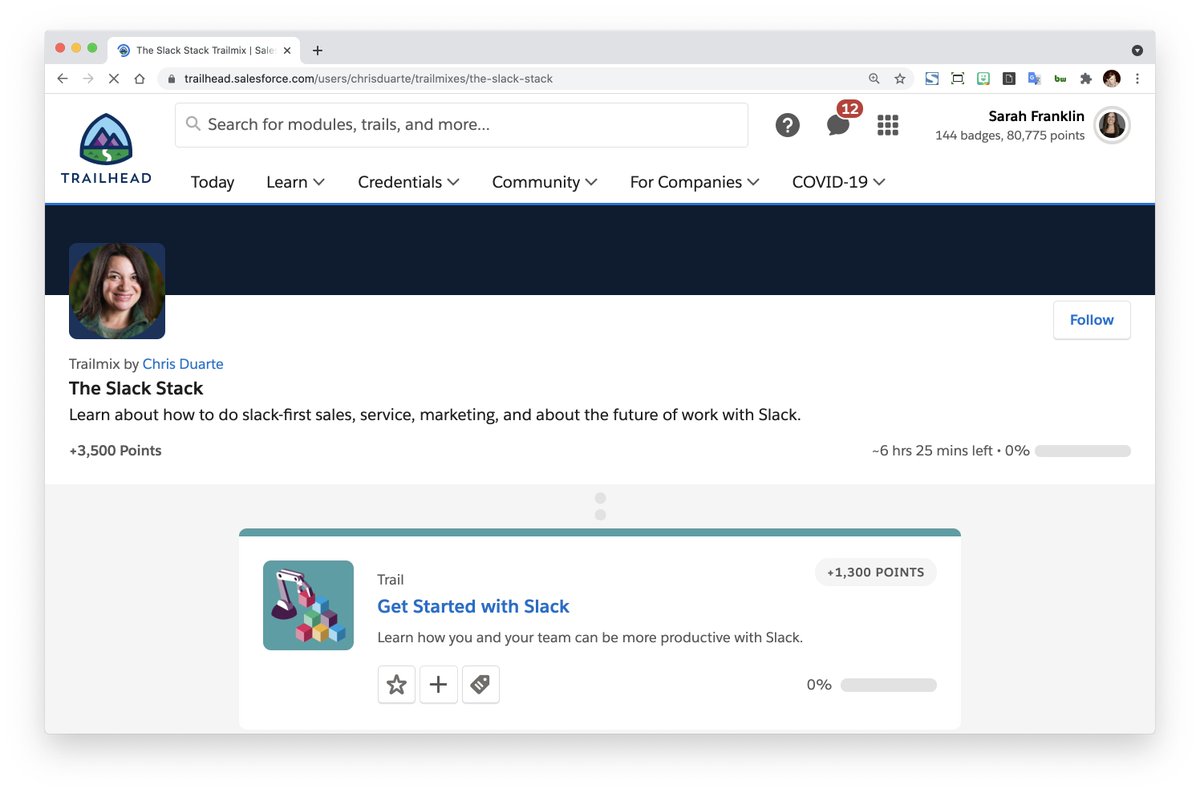Open the Google Translate extension
This screenshot has width=1200, height=793.
click(x=1035, y=78)
